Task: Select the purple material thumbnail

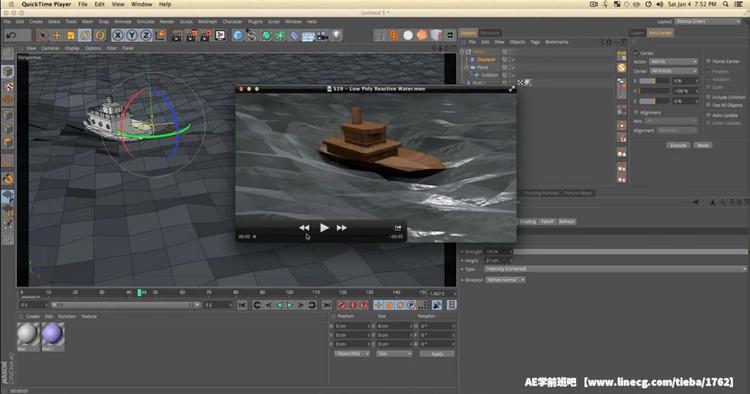Action: (x=53, y=334)
